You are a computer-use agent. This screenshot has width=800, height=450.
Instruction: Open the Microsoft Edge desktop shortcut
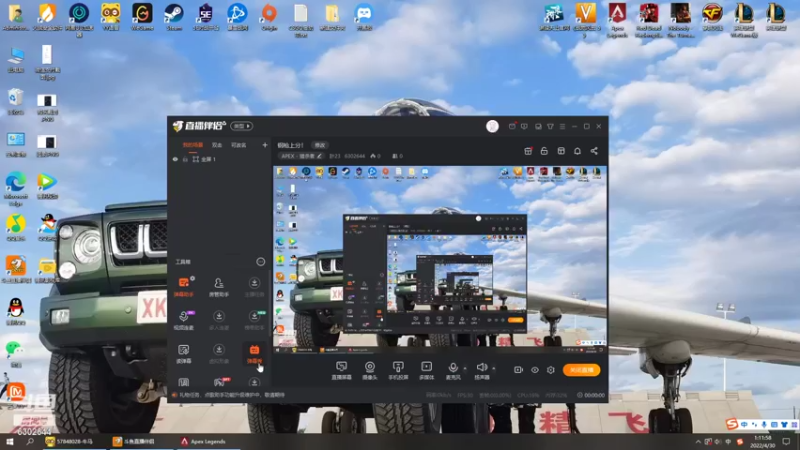[x=16, y=189]
